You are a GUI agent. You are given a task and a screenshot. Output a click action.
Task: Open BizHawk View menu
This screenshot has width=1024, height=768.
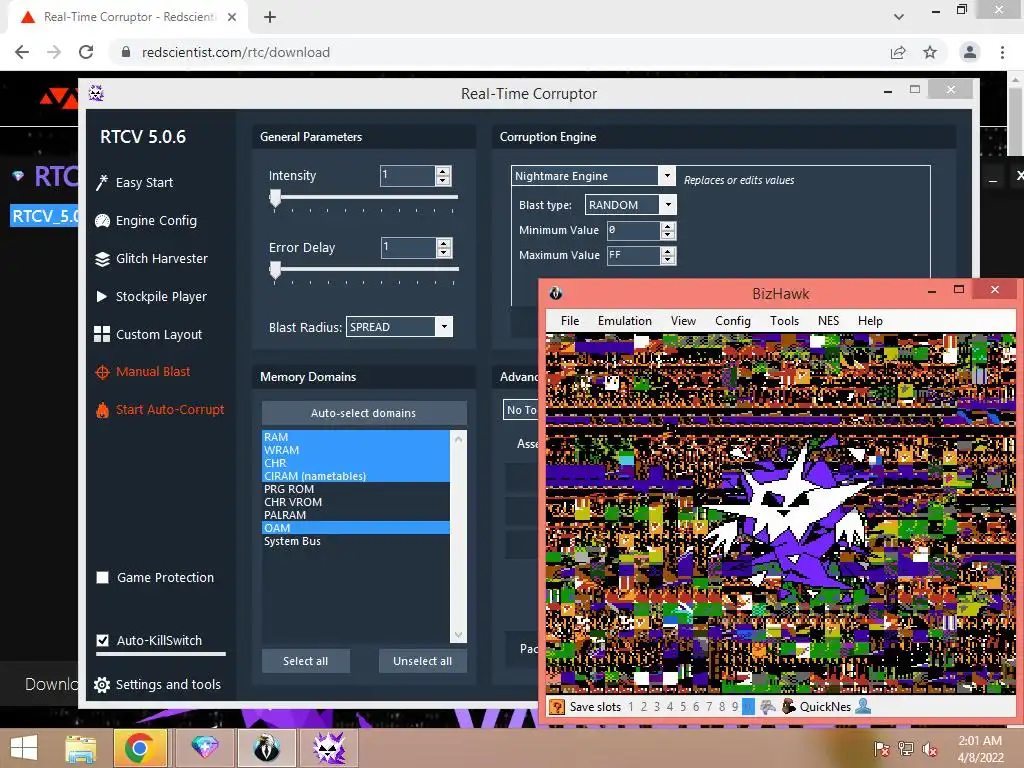pos(683,321)
